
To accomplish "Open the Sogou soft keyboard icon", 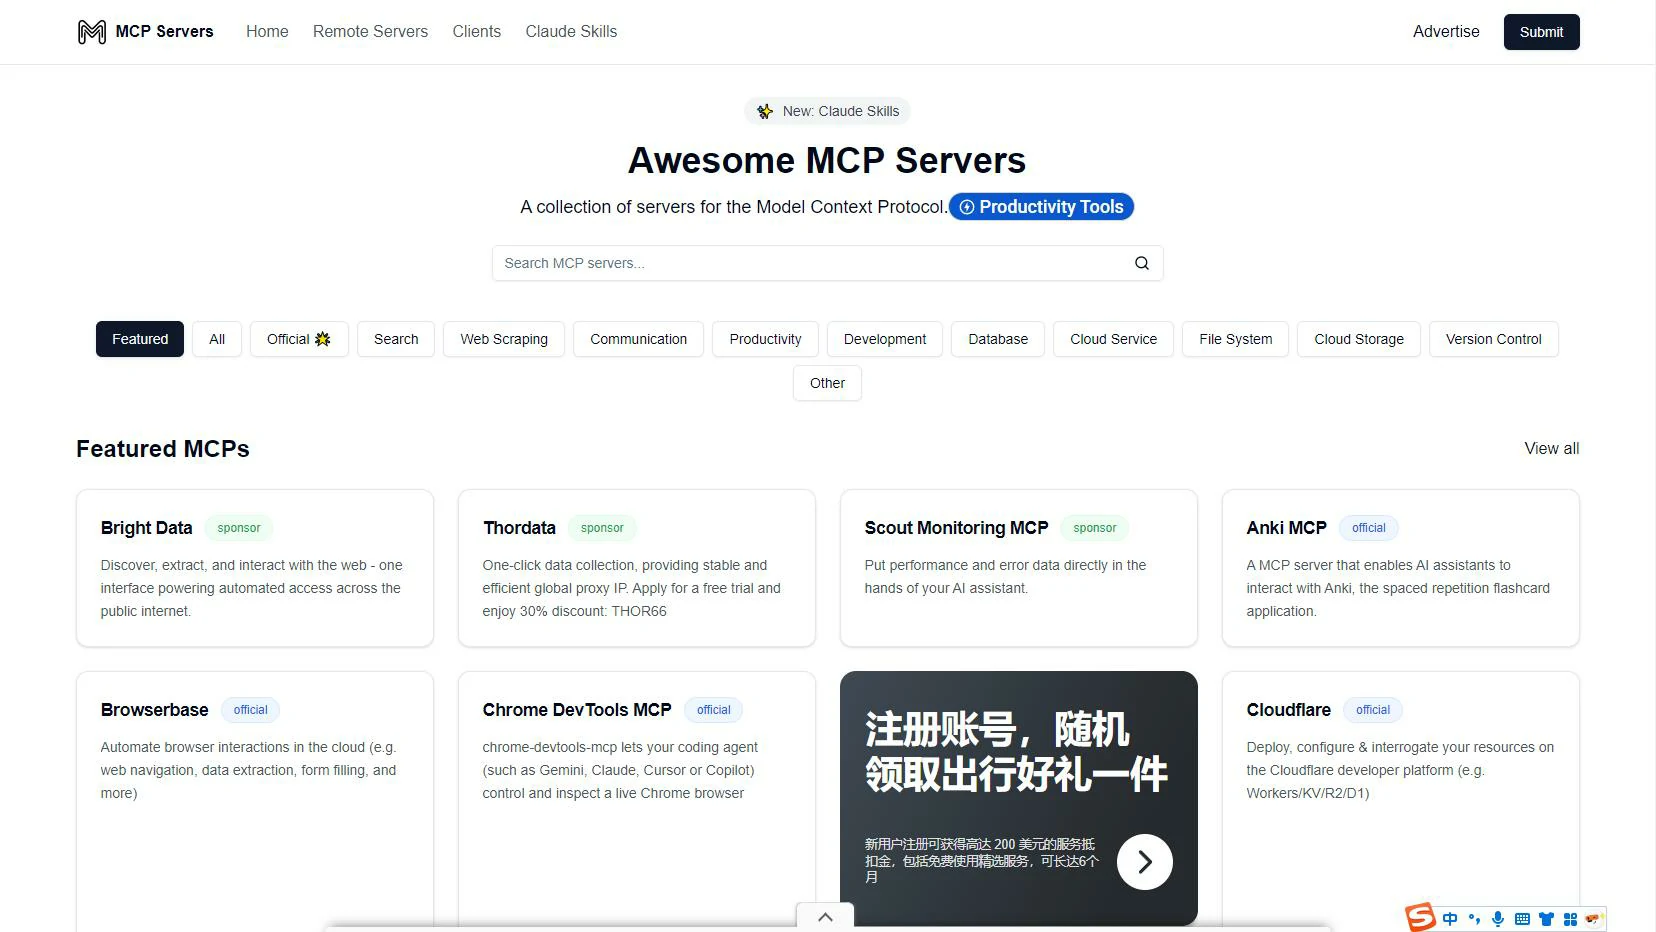I will [1521, 919].
